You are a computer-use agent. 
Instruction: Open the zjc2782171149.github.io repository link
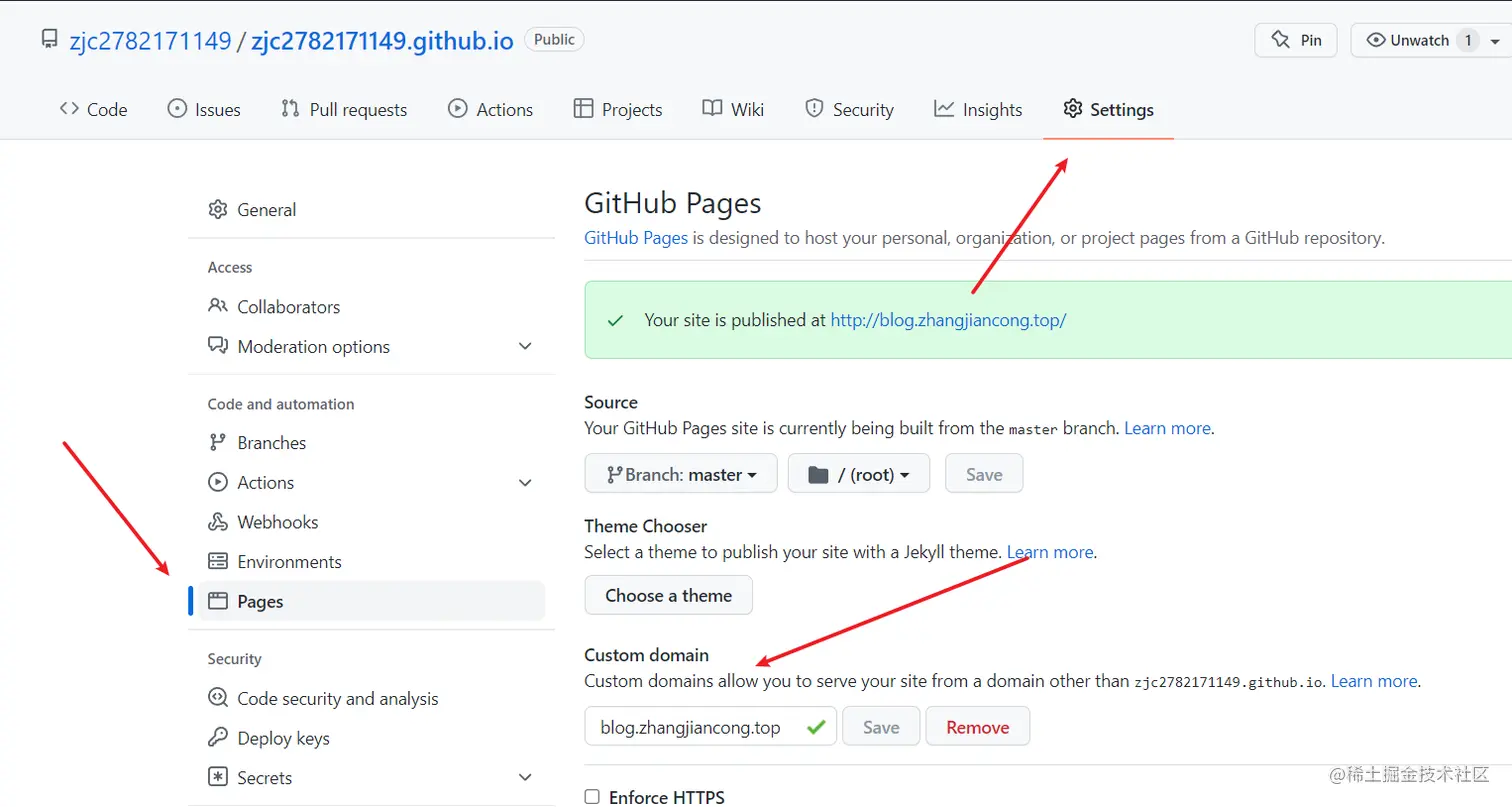382,41
